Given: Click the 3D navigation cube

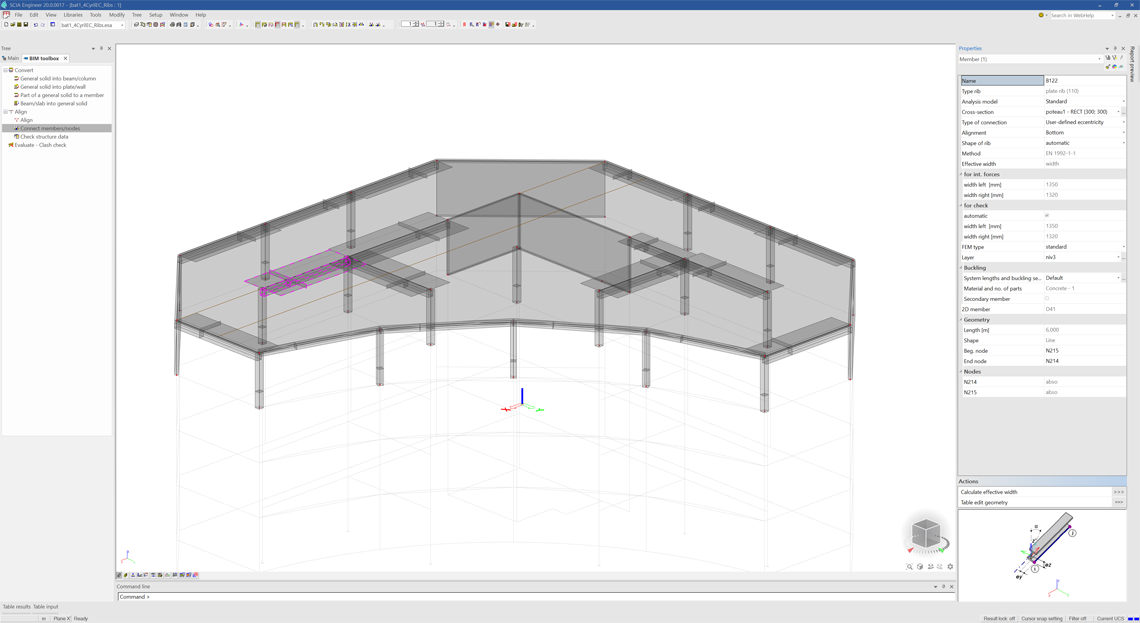Looking at the screenshot, I should 926,534.
